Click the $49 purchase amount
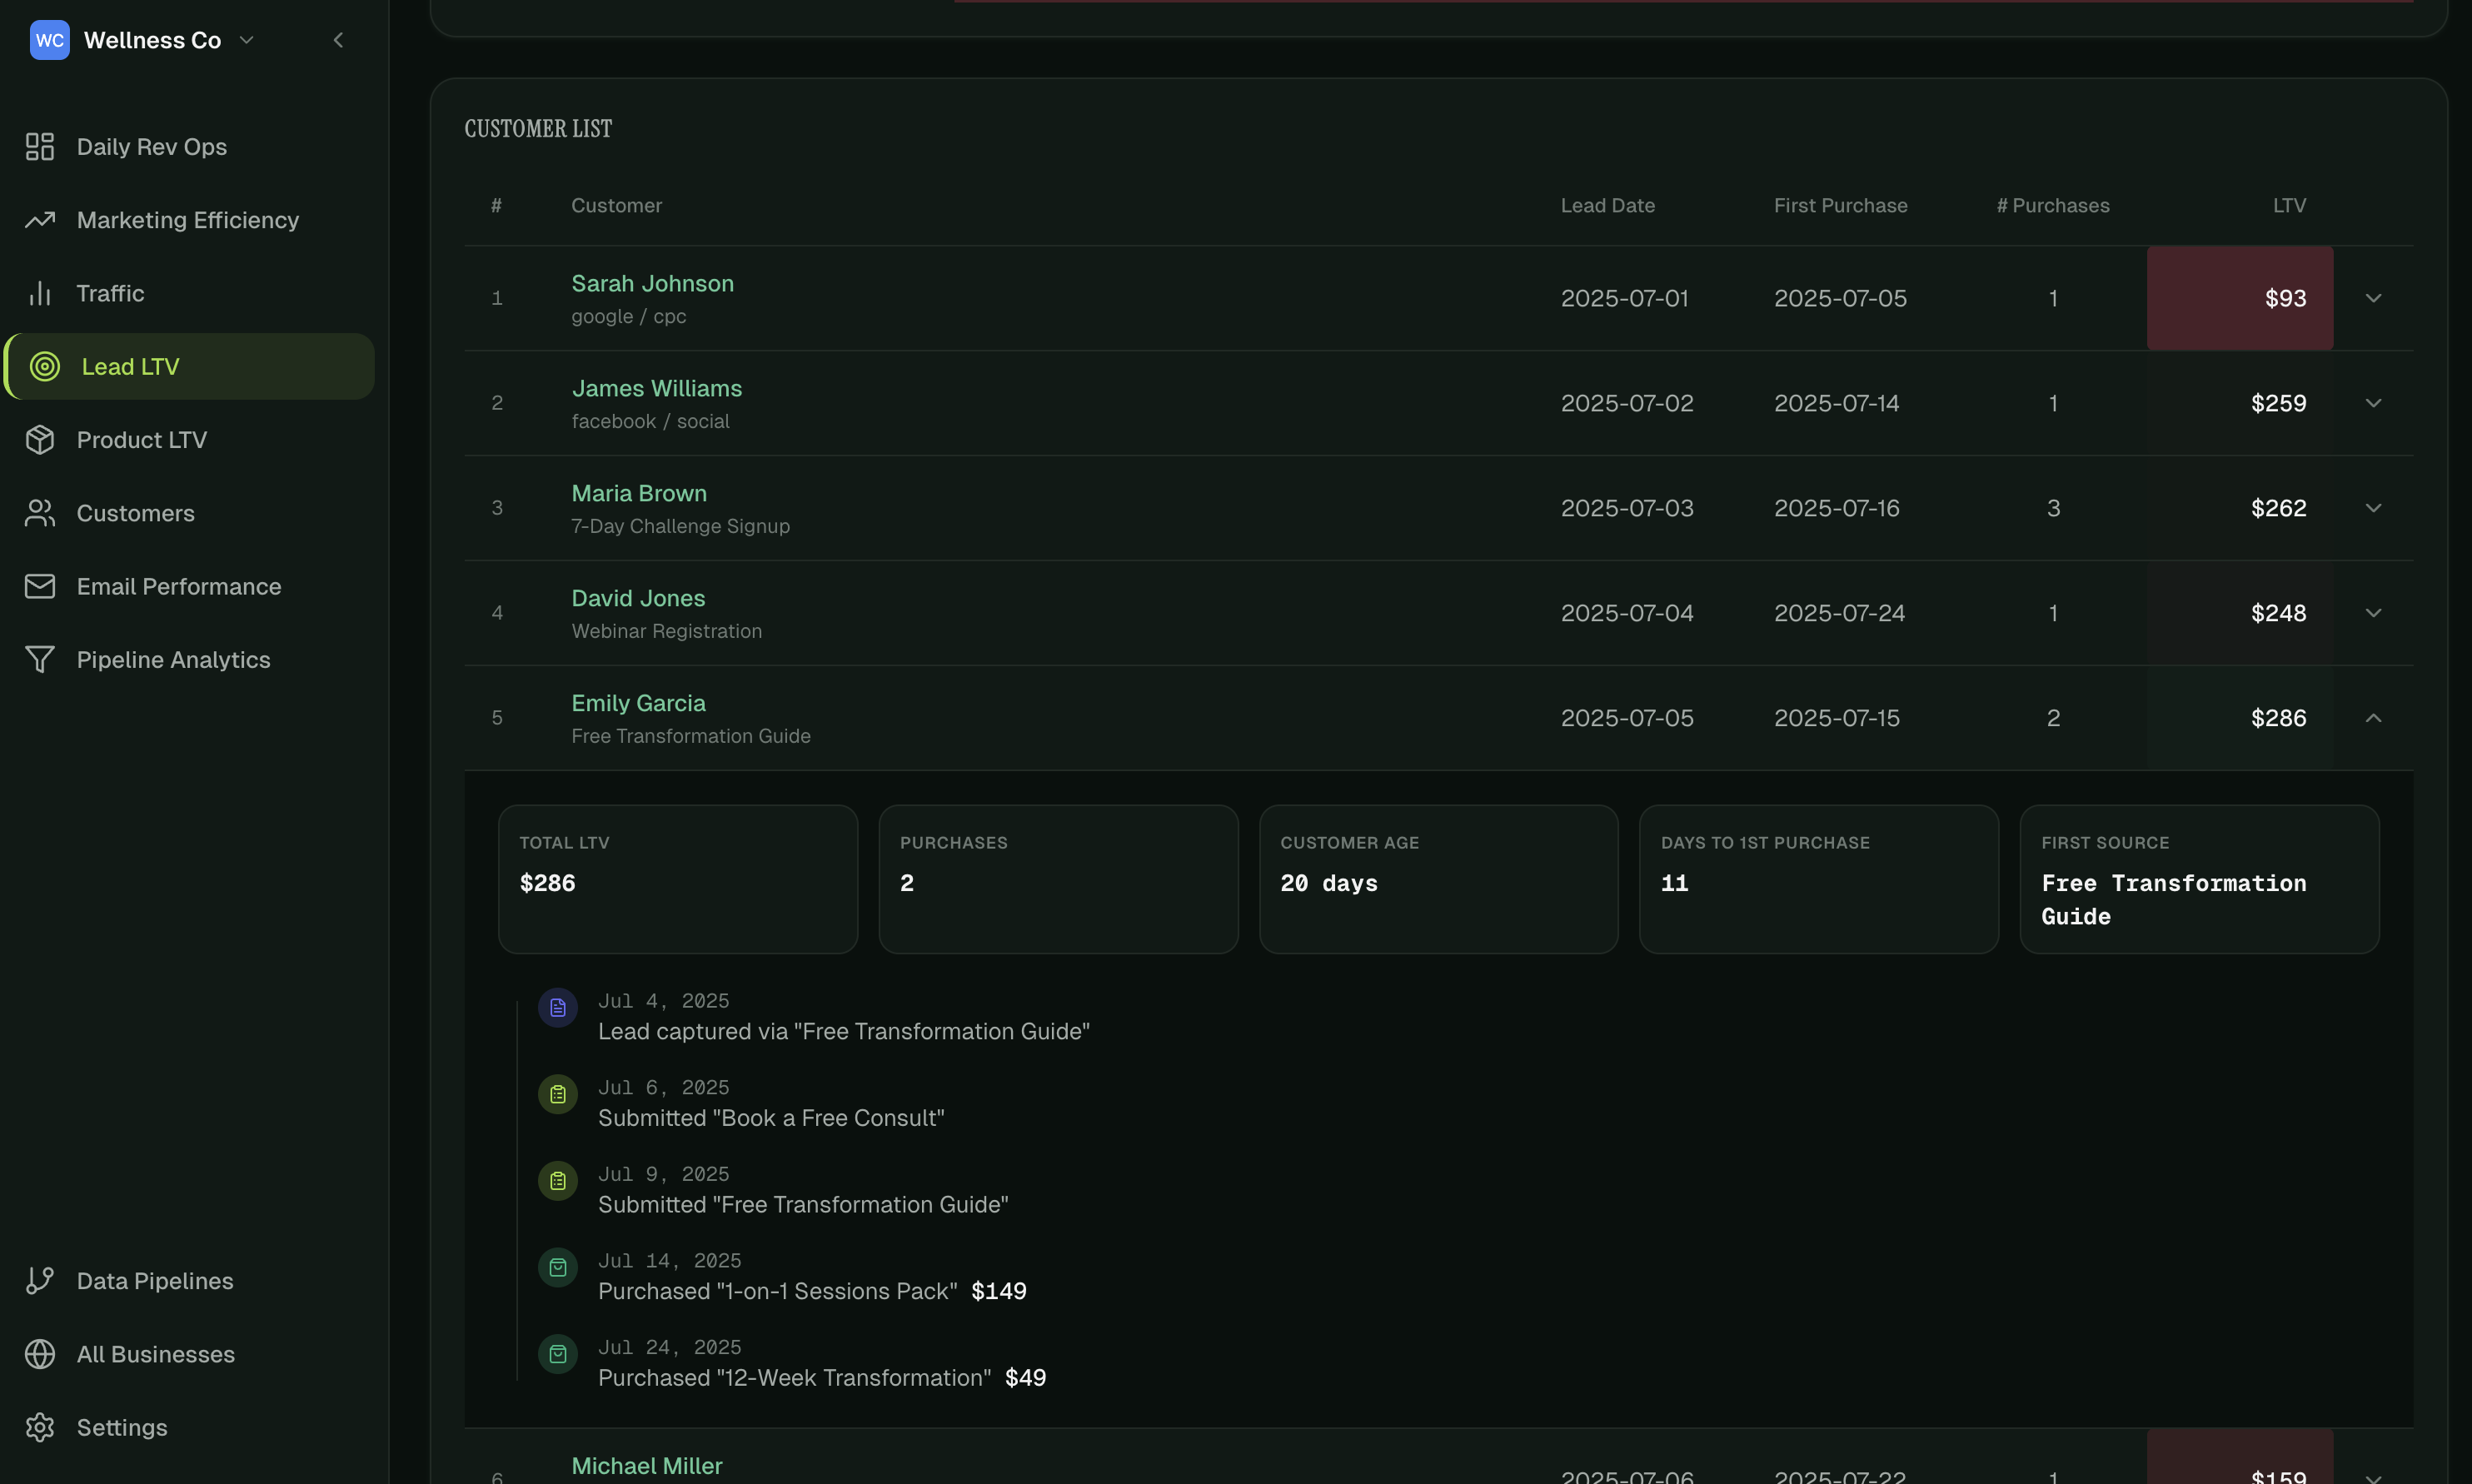This screenshot has height=1484, width=2472. click(1025, 1378)
